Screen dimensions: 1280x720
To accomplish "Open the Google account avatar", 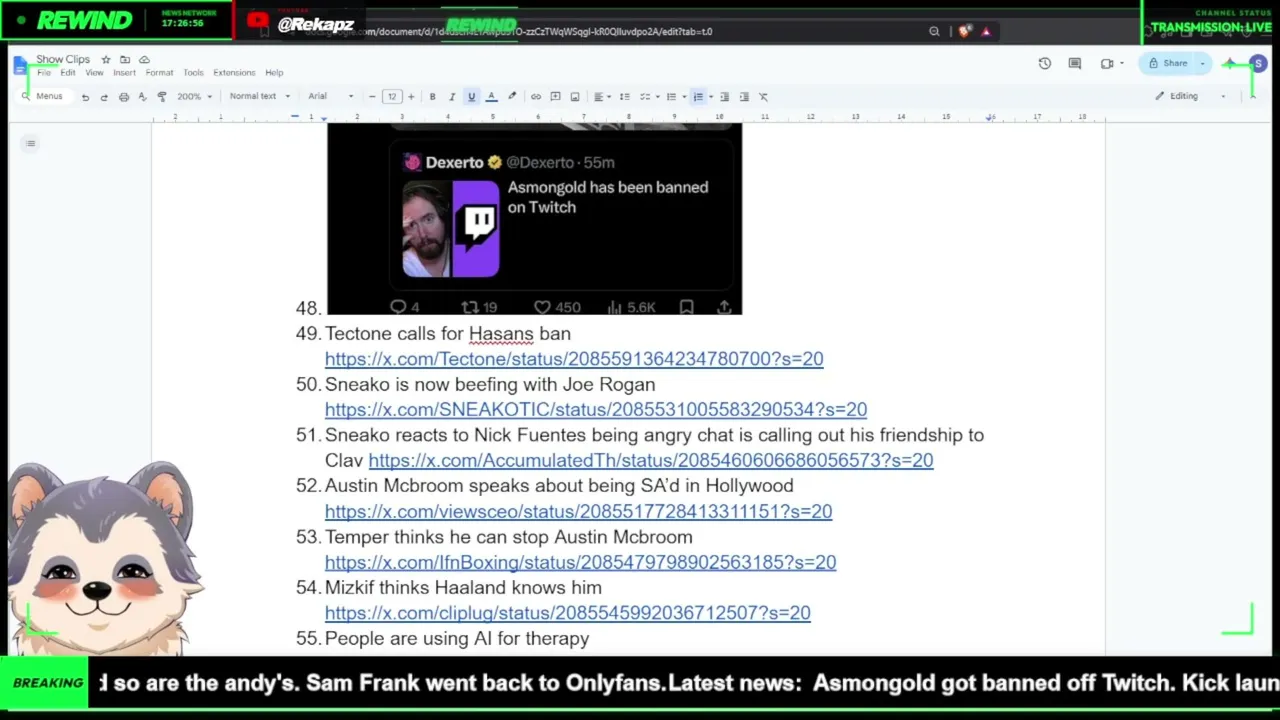I will click(1258, 64).
